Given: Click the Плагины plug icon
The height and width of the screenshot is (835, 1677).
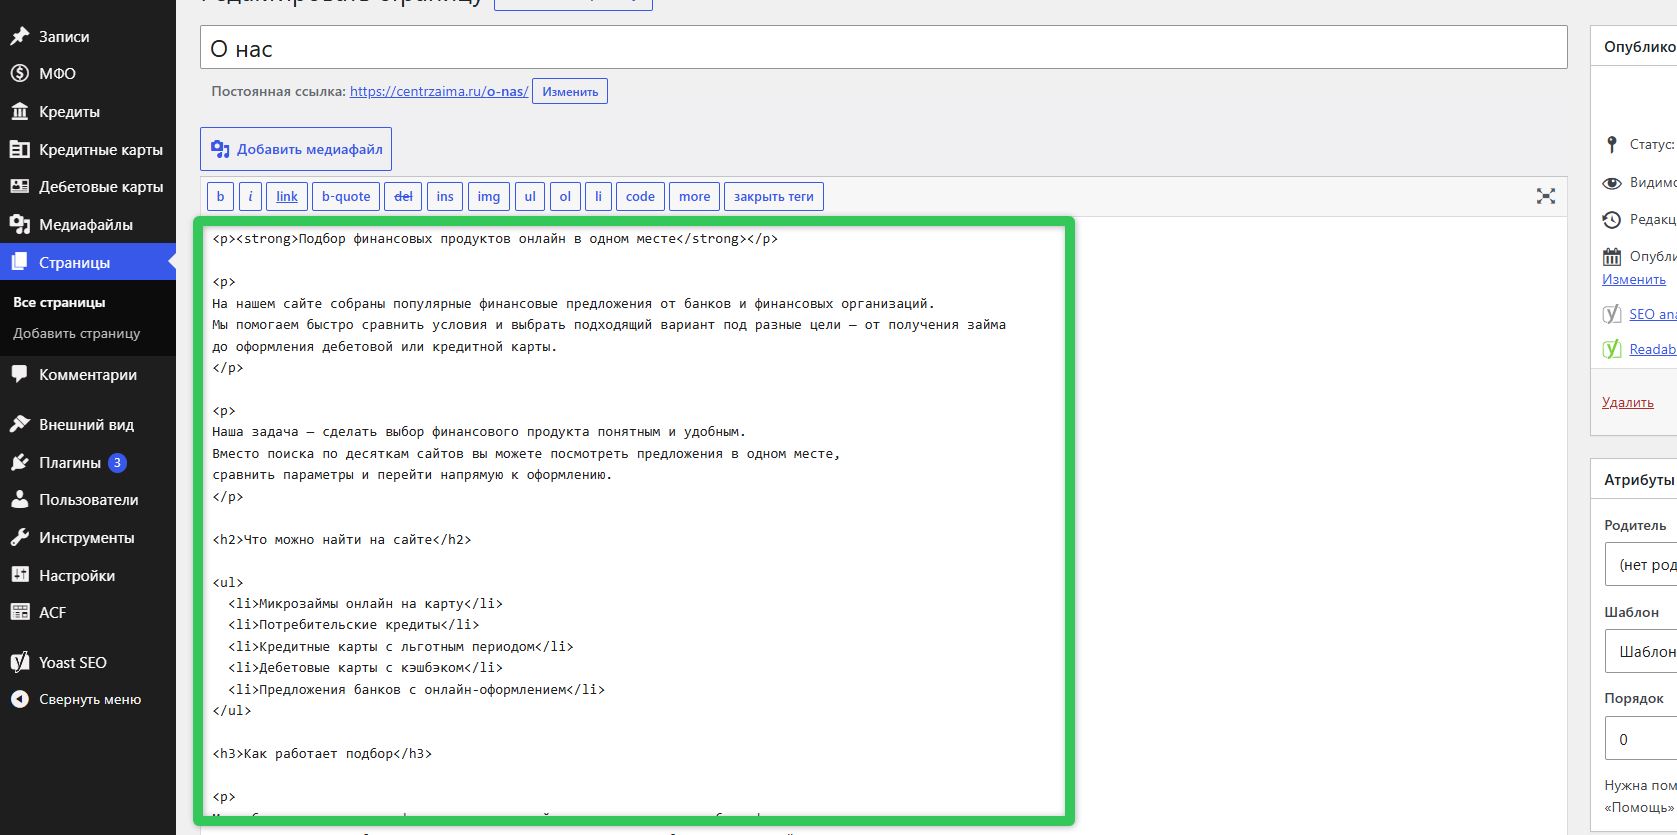Looking at the screenshot, I should click(19, 463).
